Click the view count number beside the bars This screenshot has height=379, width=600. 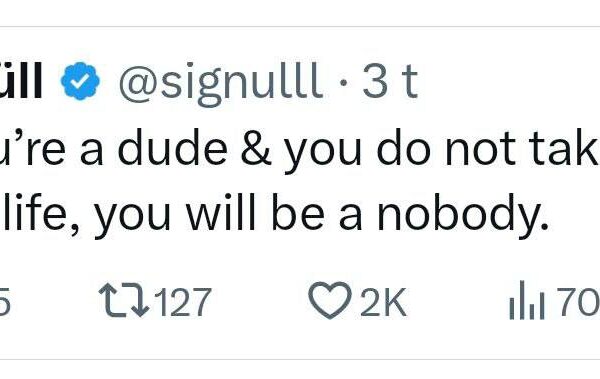pyautogui.click(x=579, y=302)
